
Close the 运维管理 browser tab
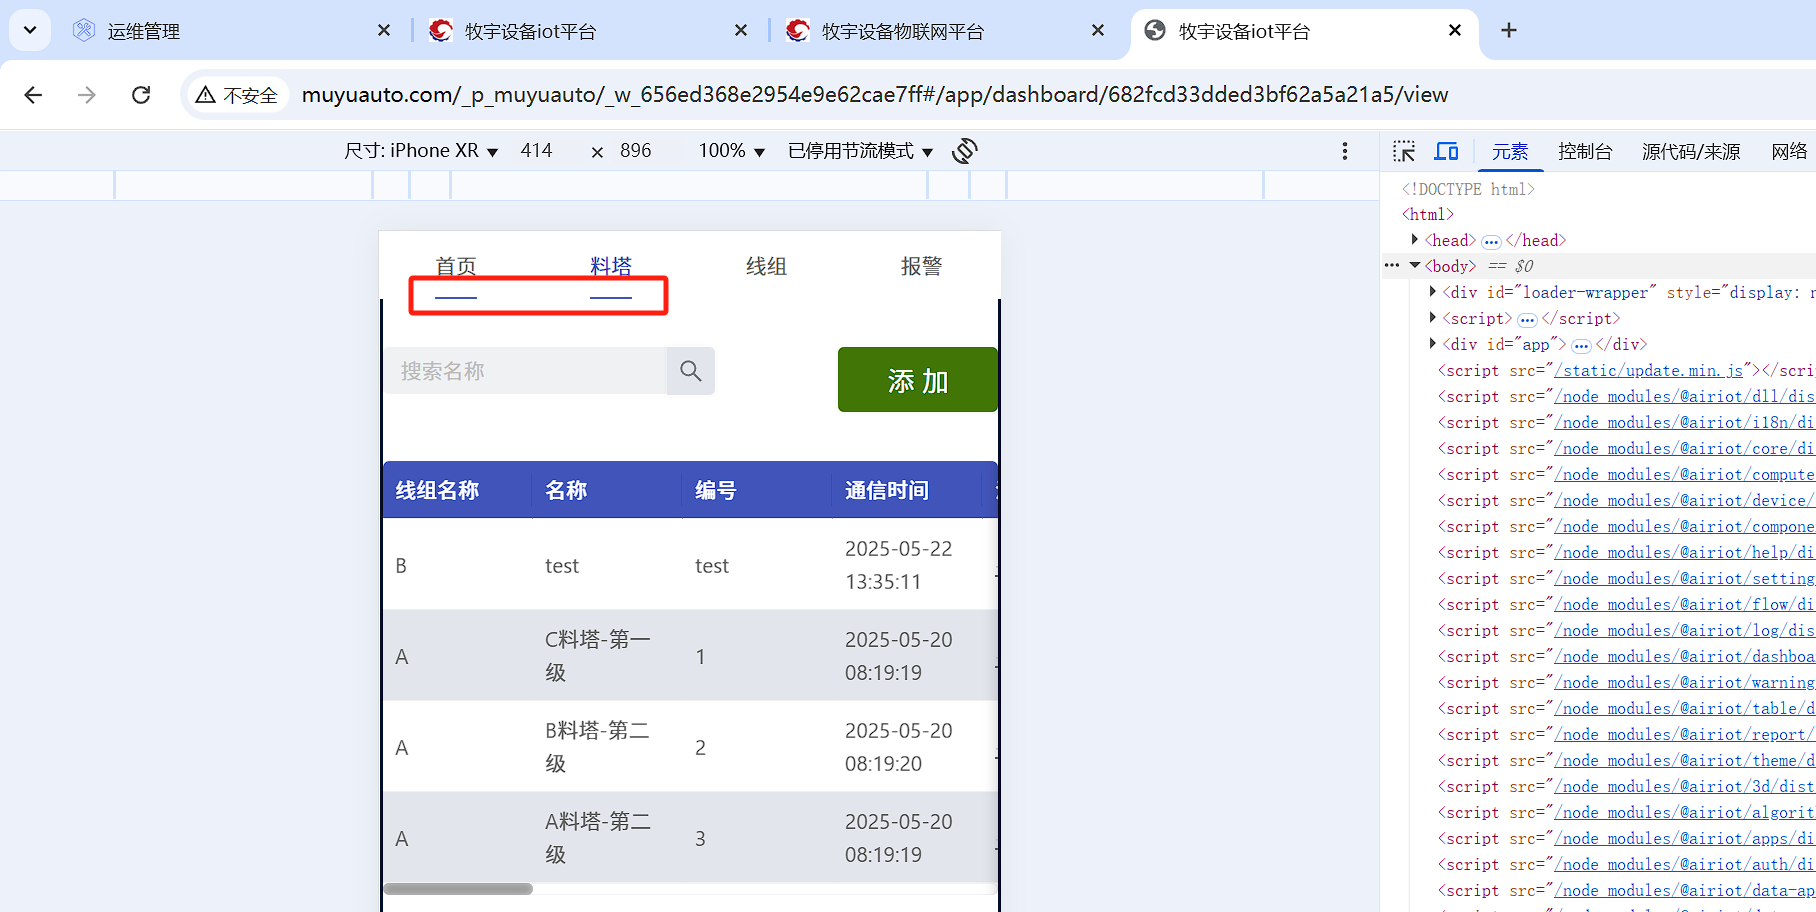coord(384,31)
